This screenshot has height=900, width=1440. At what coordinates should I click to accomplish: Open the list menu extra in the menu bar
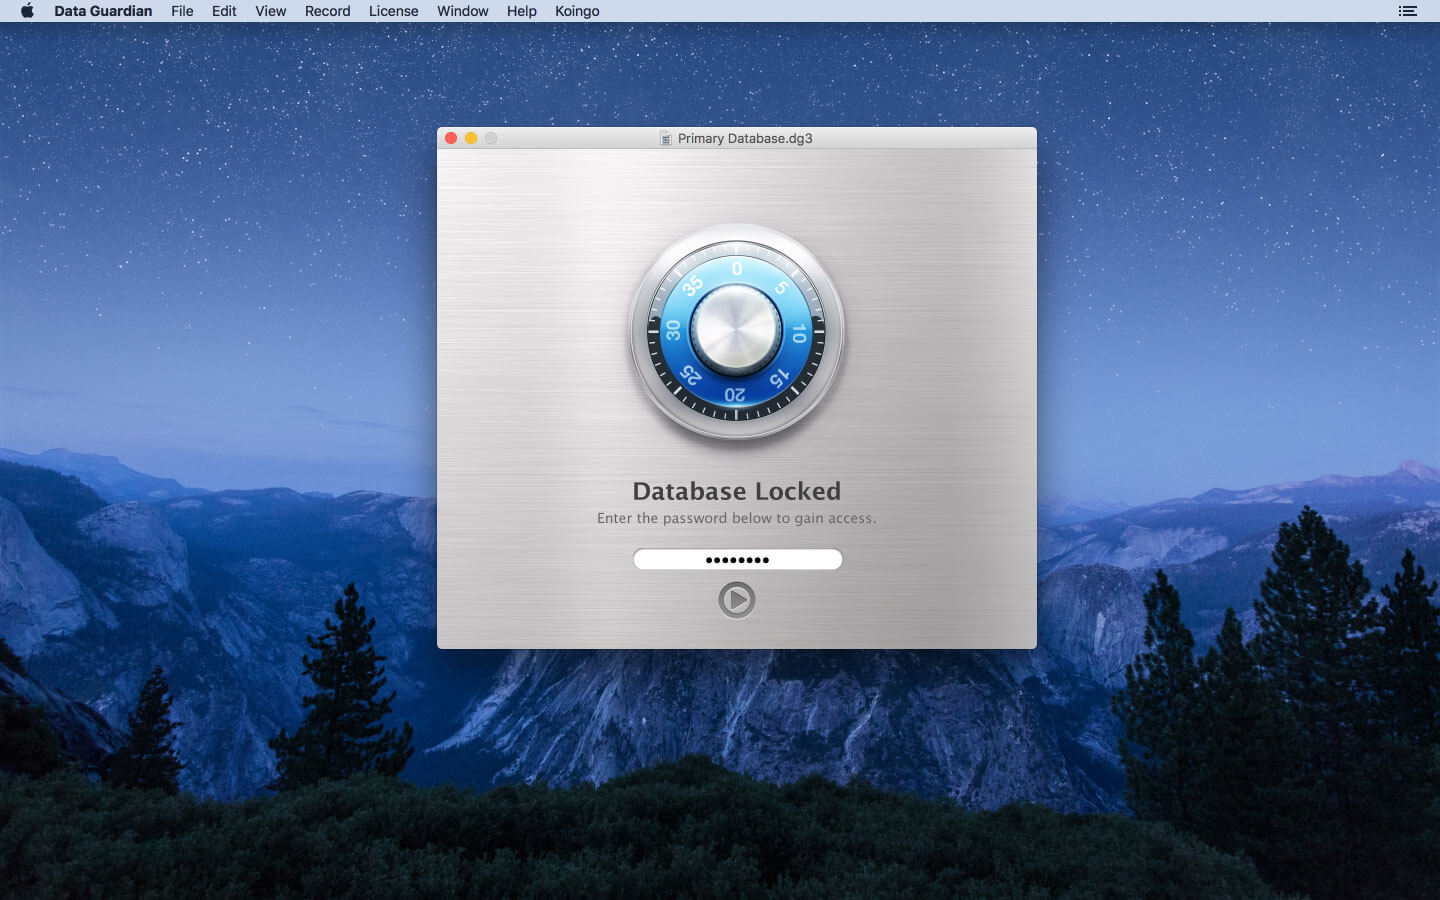[1407, 11]
